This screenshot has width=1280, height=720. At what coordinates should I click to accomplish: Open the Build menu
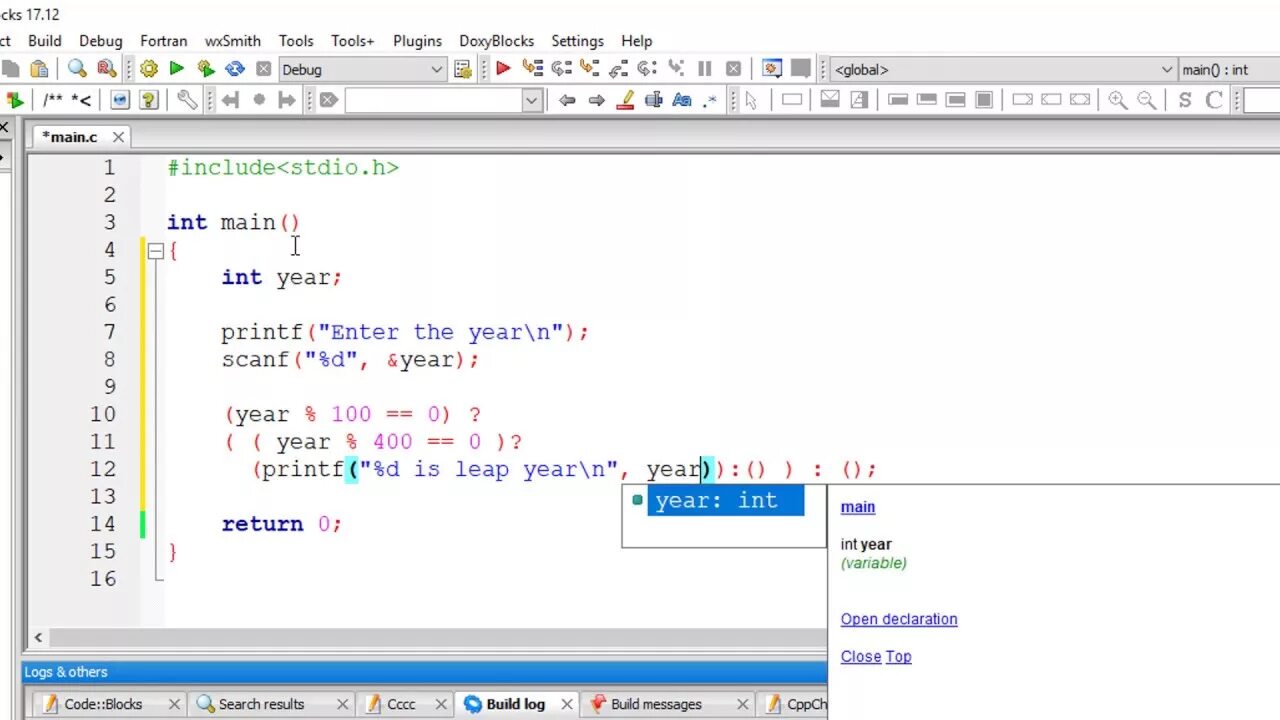[x=45, y=41]
